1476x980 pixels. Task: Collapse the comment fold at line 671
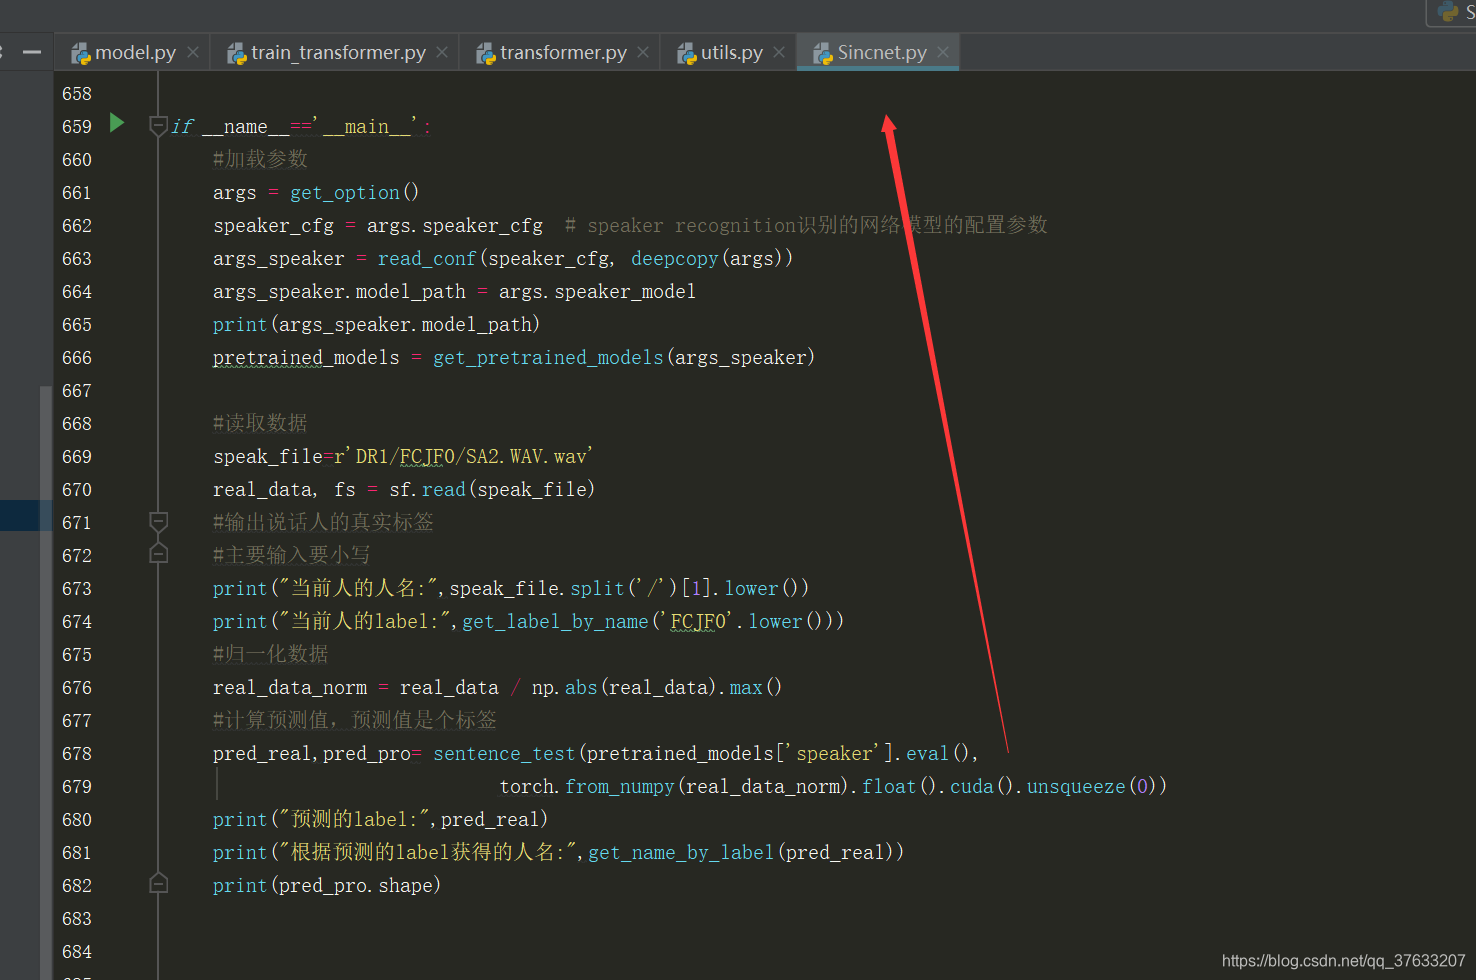coord(158,521)
